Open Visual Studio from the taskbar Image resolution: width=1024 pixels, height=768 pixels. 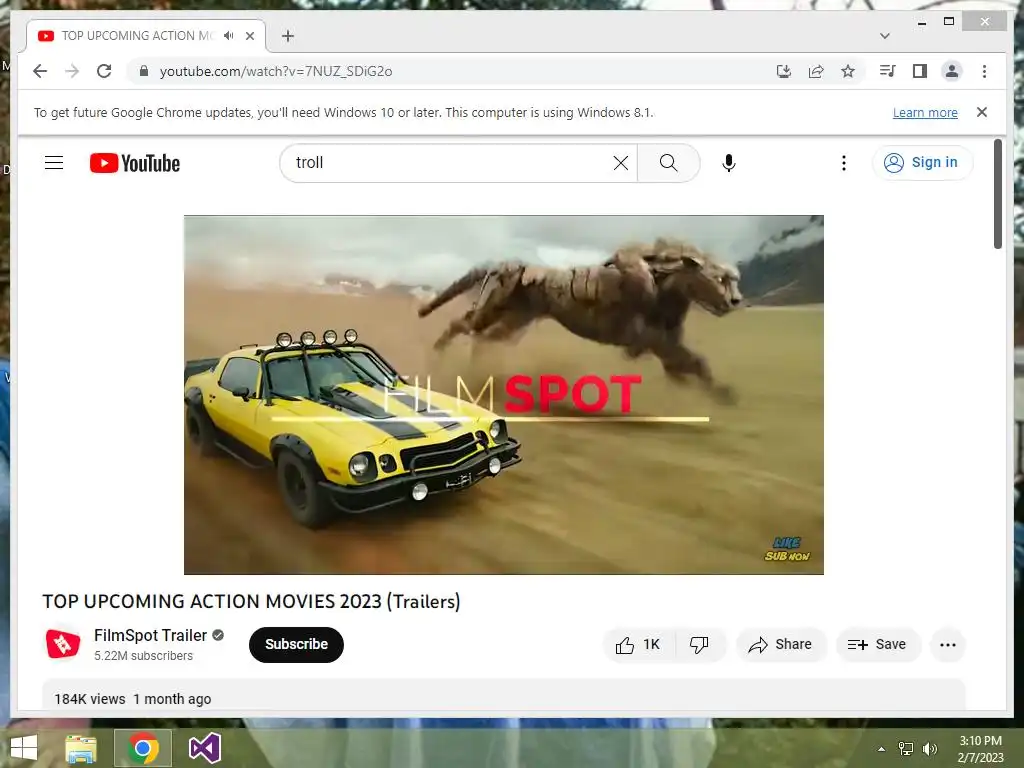click(204, 748)
